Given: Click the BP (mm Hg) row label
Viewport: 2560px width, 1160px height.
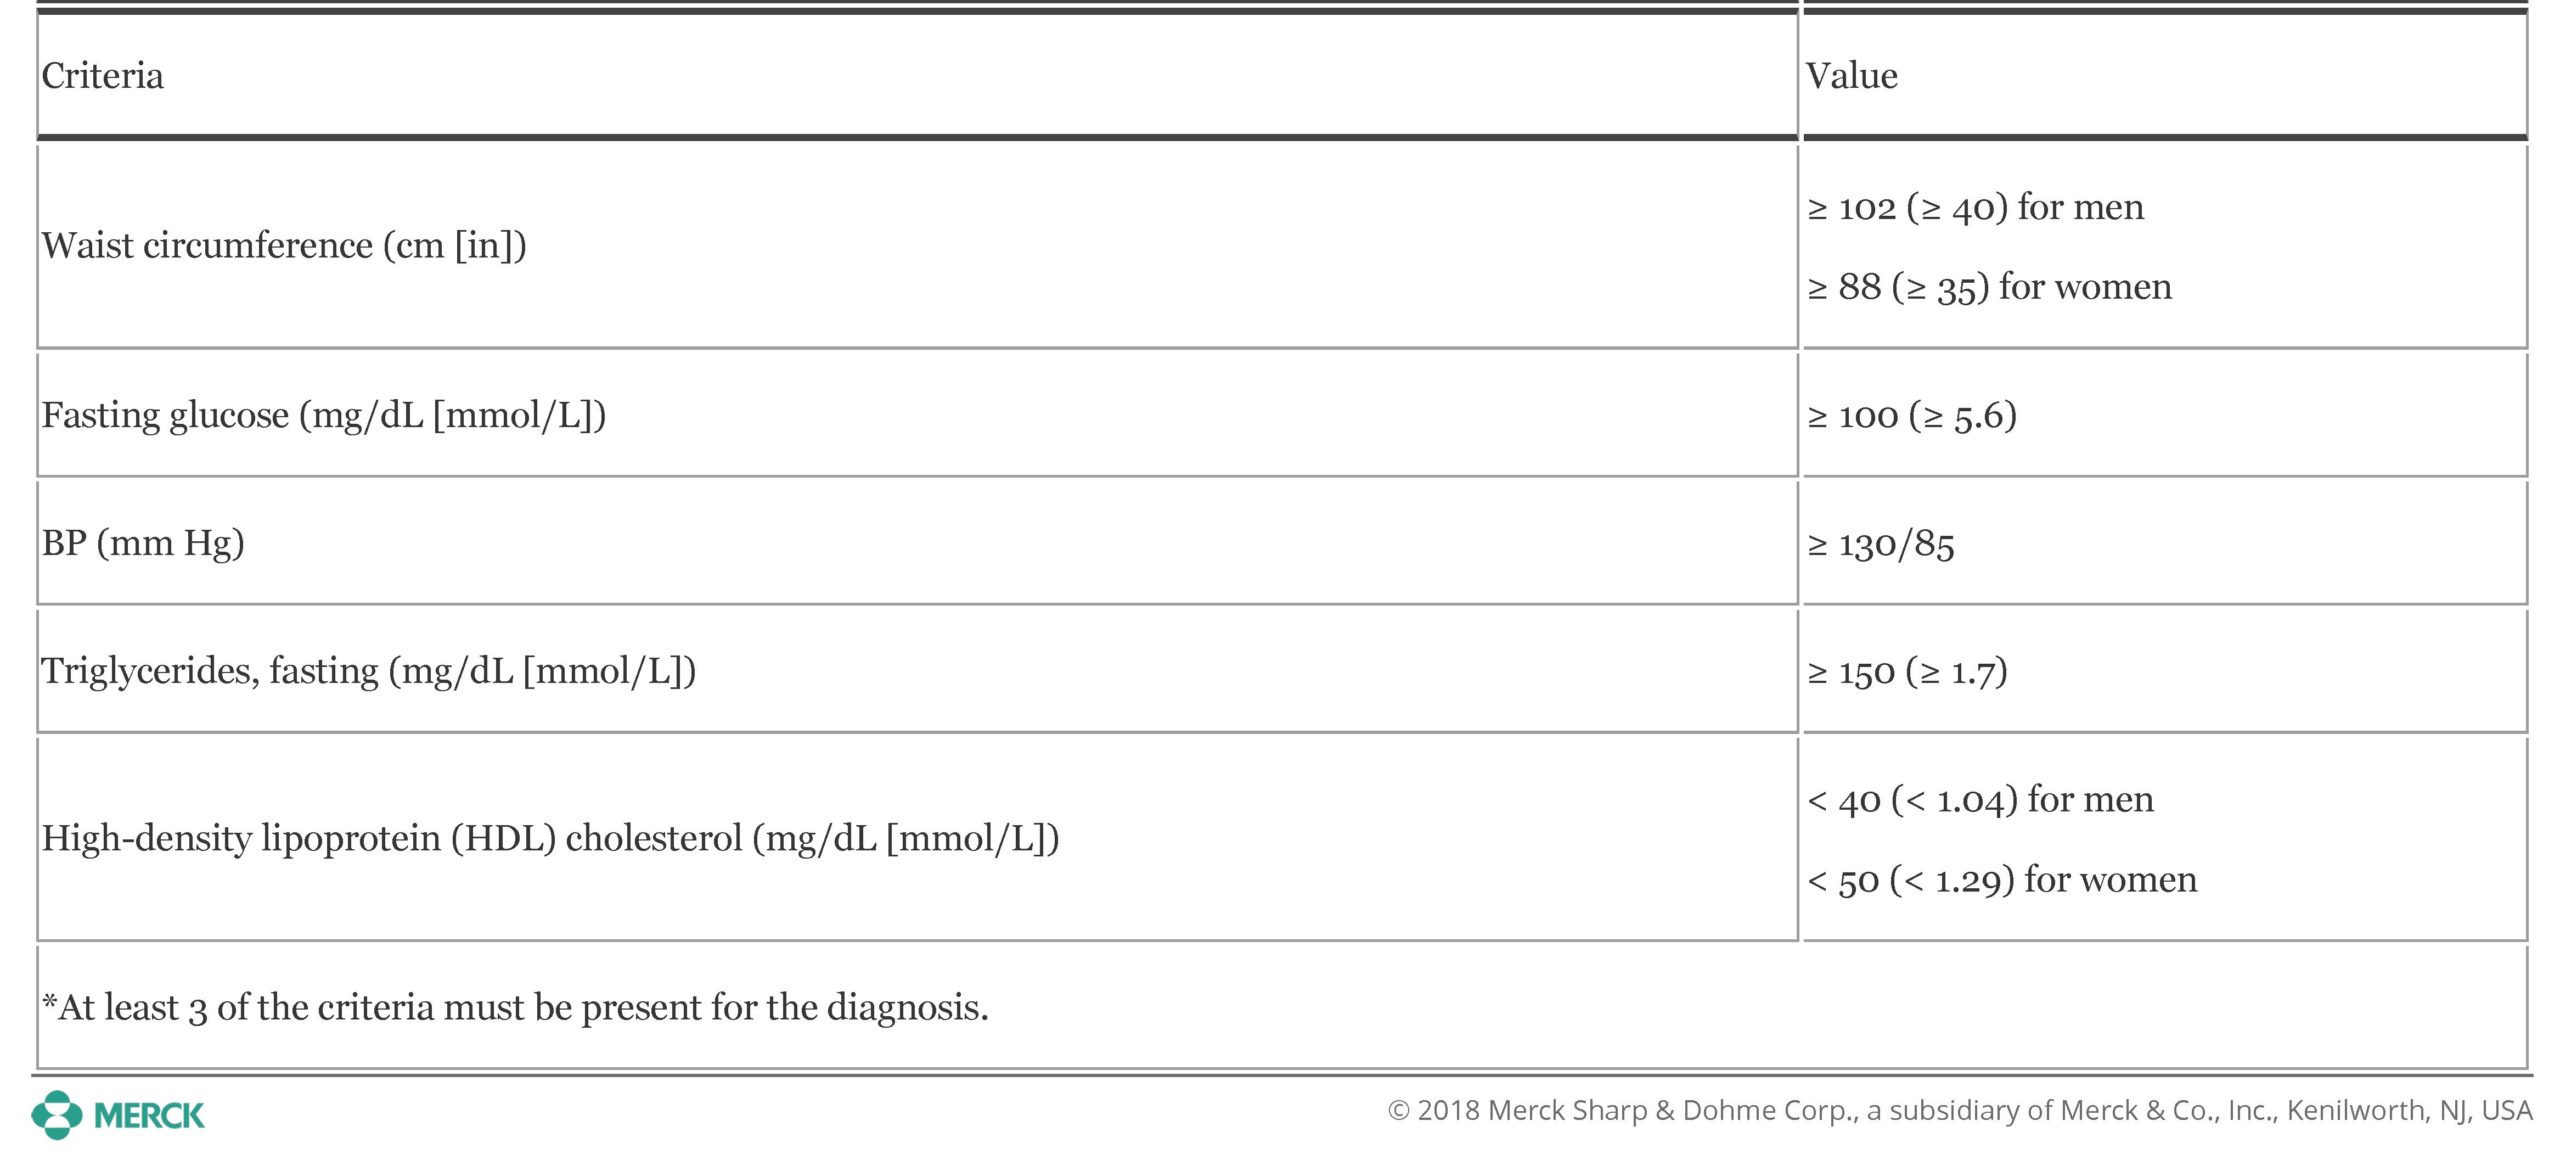Looking at the screenshot, I should 143,543.
